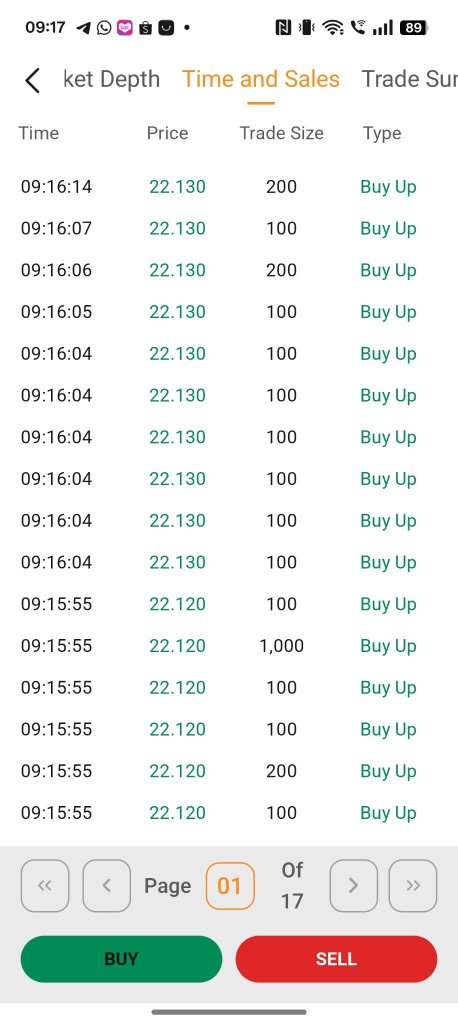Jump to the last page of trades
Viewport: 458px width, 1024px height.
pyautogui.click(x=413, y=886)
